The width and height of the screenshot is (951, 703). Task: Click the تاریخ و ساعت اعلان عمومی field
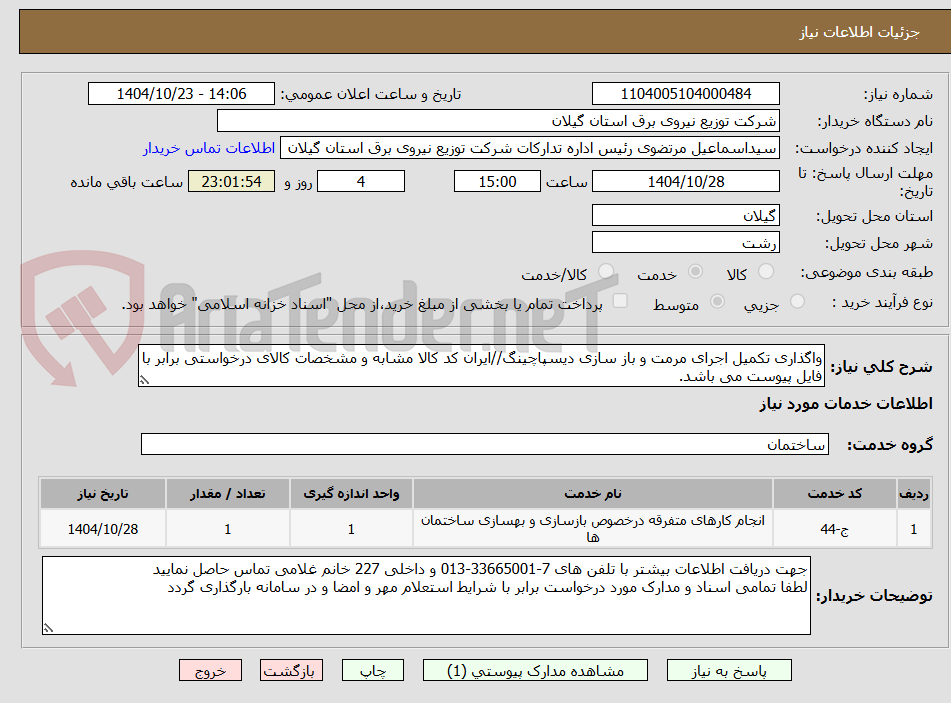(x=180, y=92)
